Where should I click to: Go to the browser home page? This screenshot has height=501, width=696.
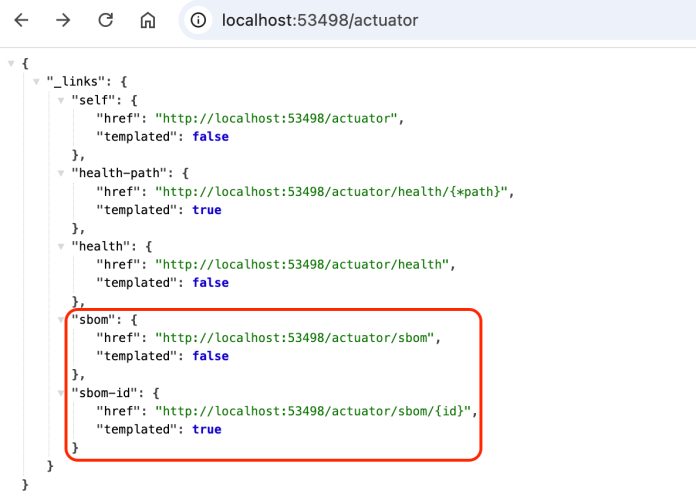[147, 20]
